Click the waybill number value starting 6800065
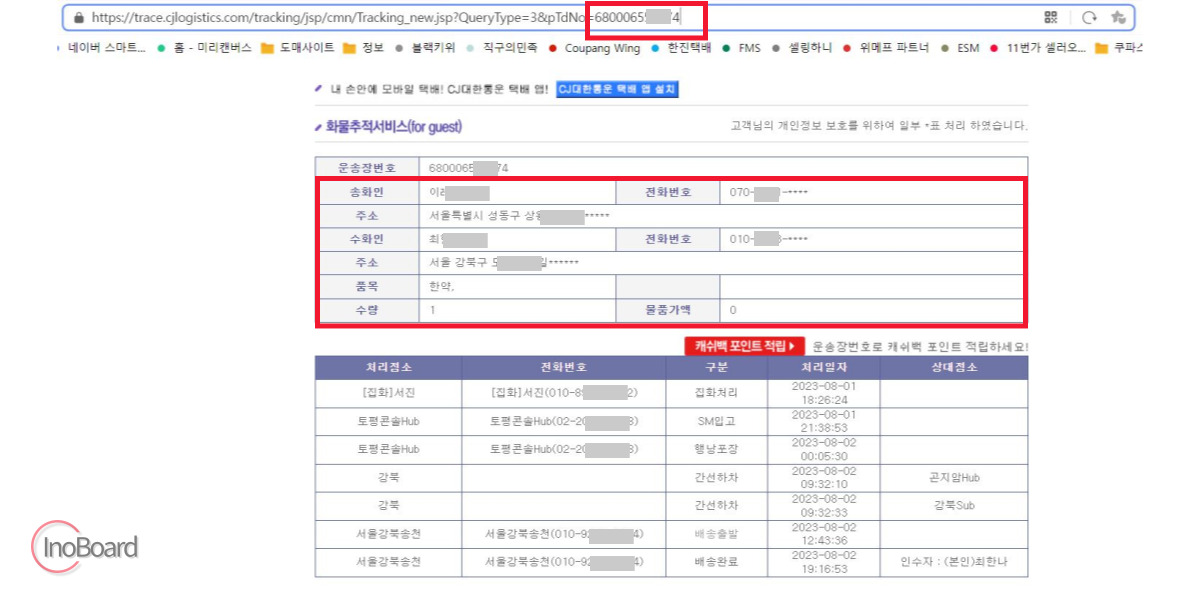The image size is (1200, 600). [x=468, y=167]
